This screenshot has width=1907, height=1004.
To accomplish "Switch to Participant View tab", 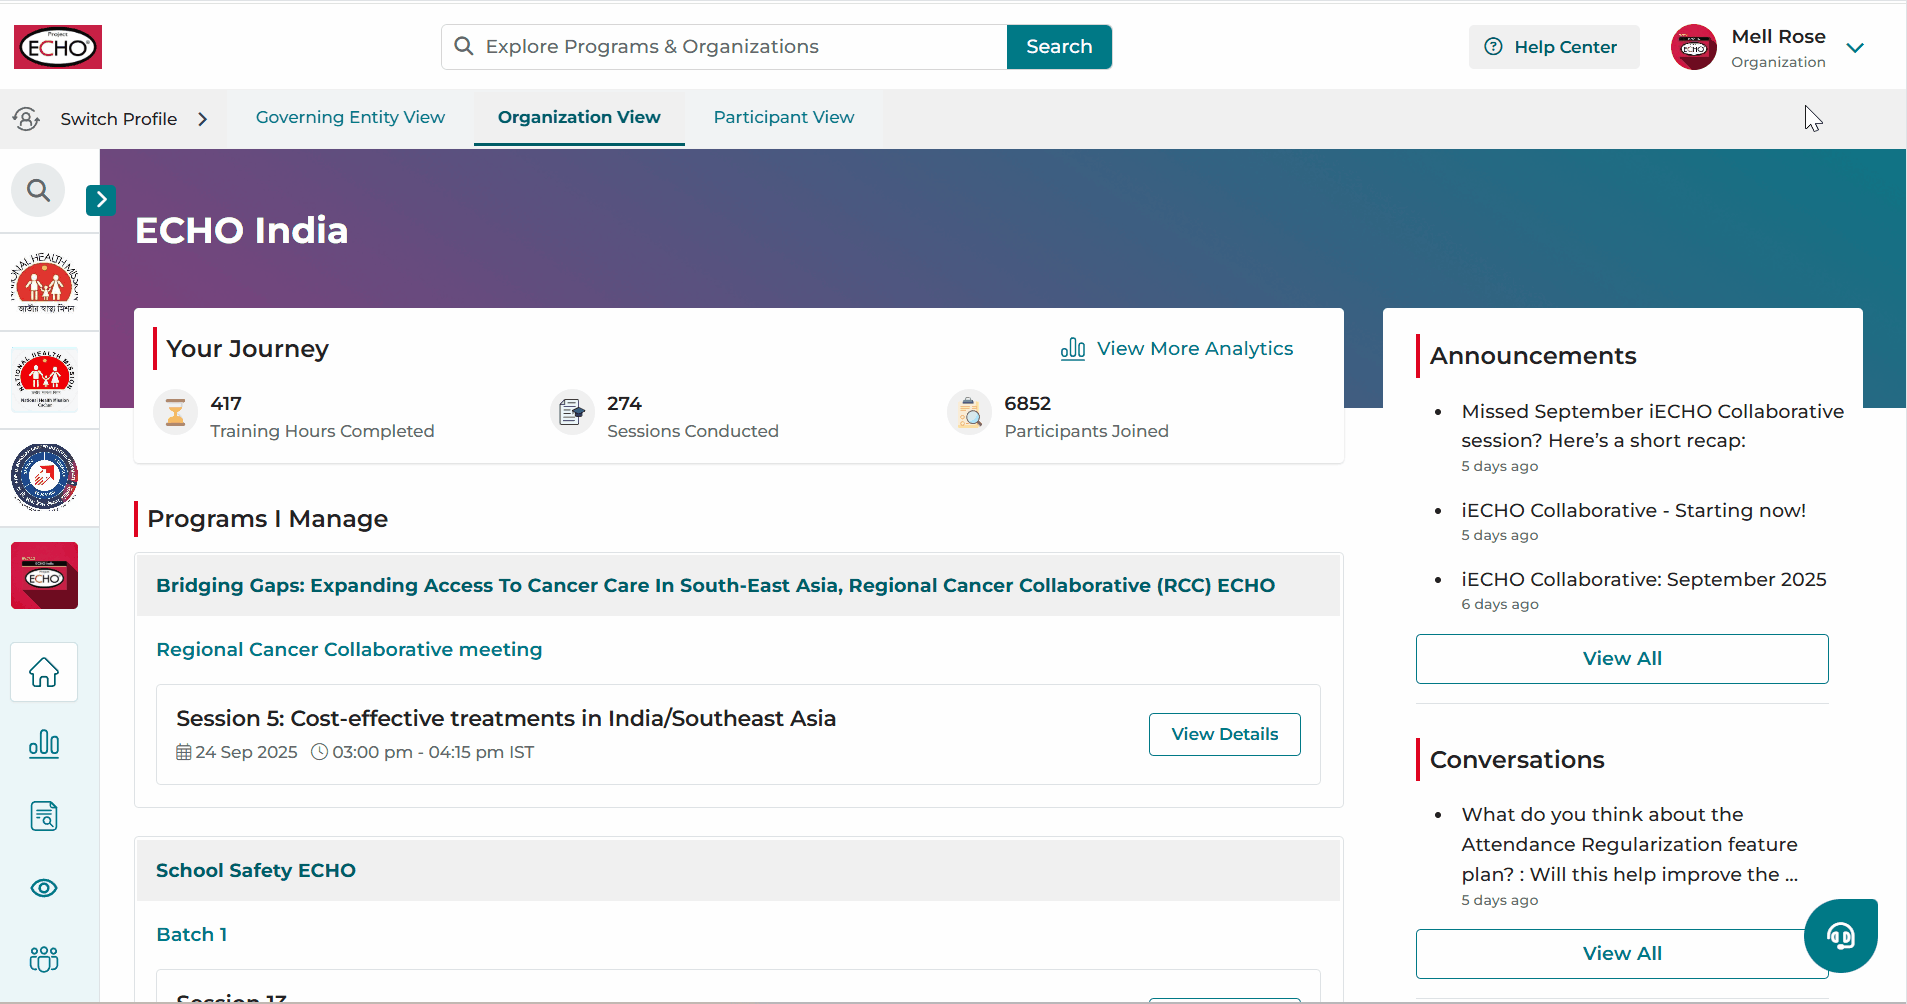I will click(784, 117).
